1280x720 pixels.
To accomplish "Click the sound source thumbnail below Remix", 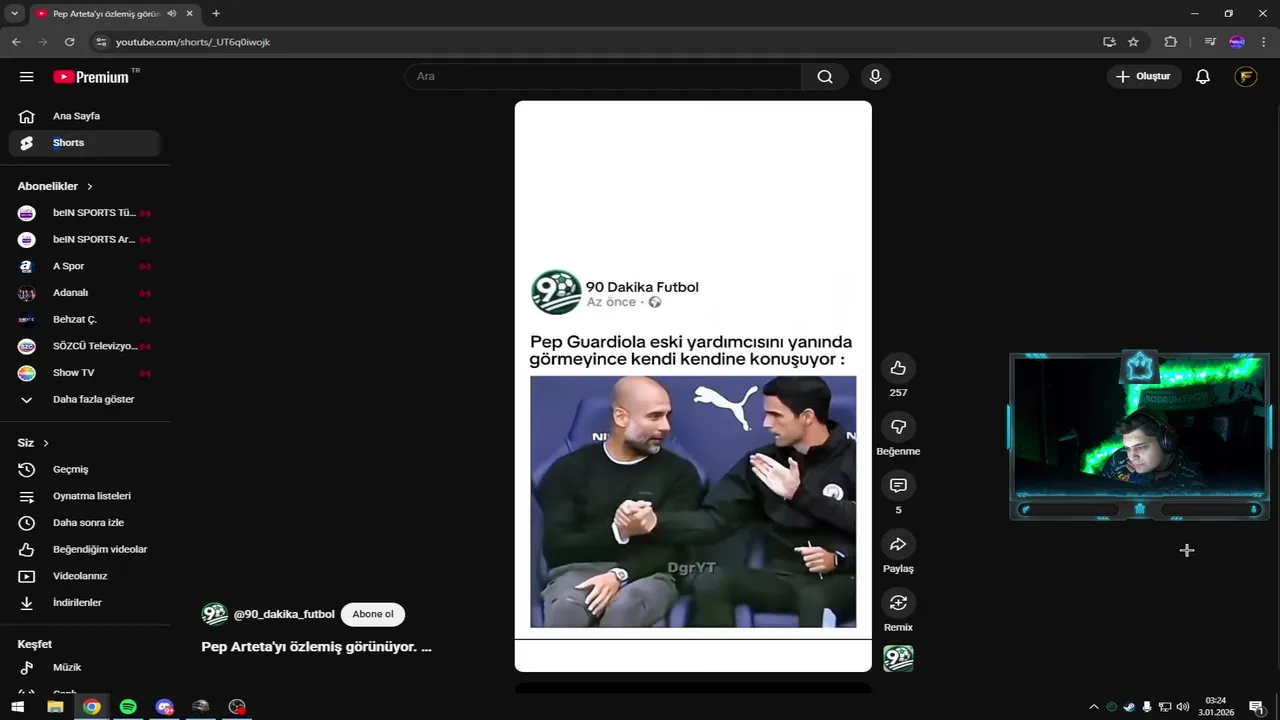I will click(898, 658).
